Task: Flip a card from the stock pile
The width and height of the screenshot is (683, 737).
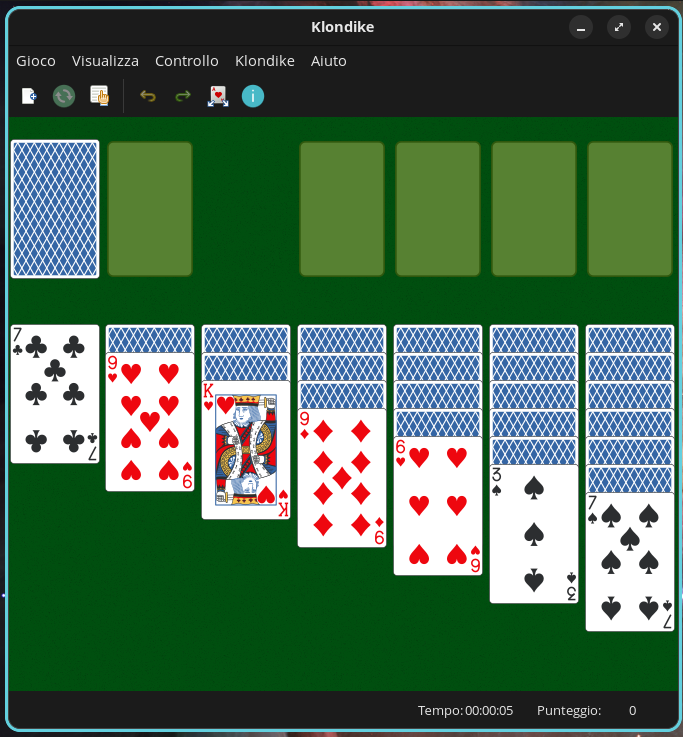Action: click(x=55, y=209)
